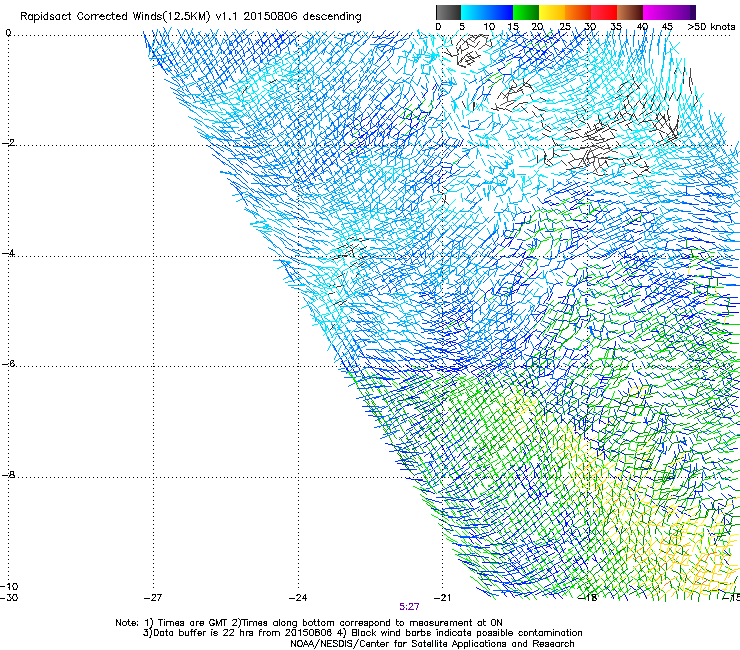Viewport: 740px width, 650px height.
Task: Click the '-8' latitude axis label
Action: [8, 475]
